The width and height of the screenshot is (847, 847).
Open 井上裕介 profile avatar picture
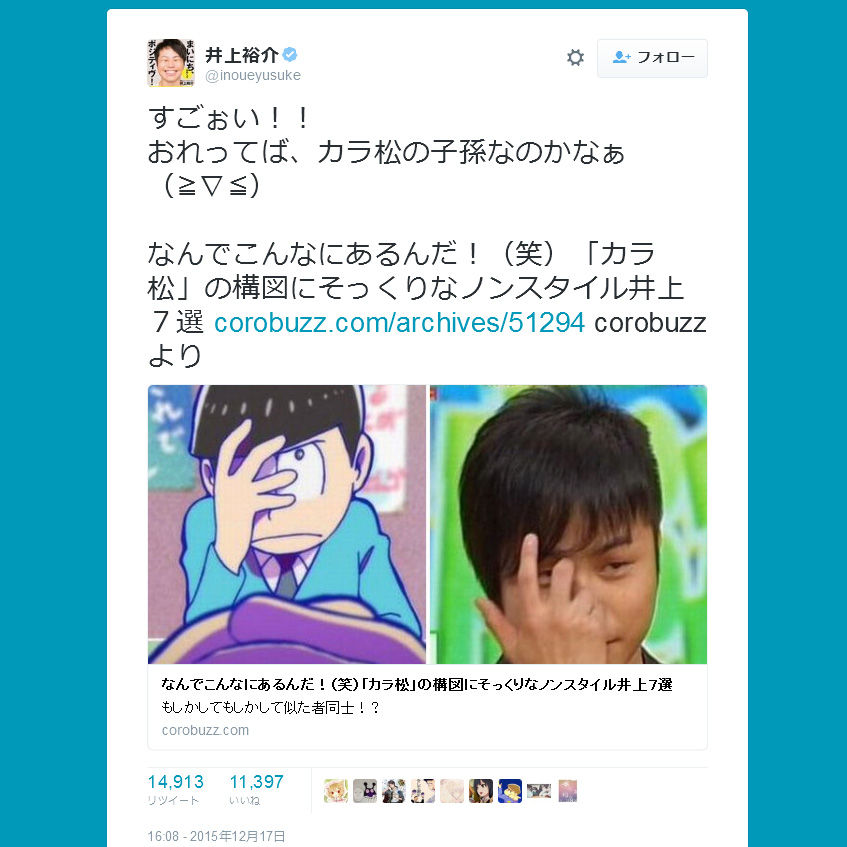click(x=171, y=63)
